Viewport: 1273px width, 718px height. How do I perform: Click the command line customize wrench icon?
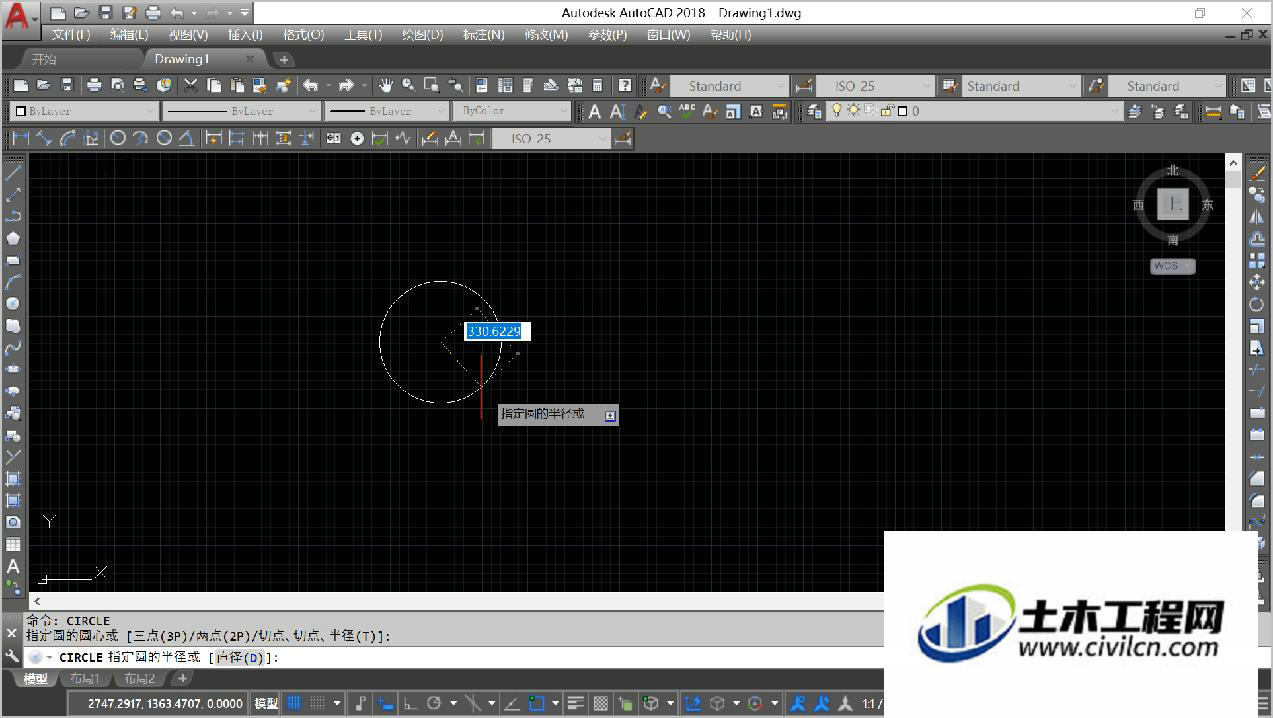[x=12, y=657]
